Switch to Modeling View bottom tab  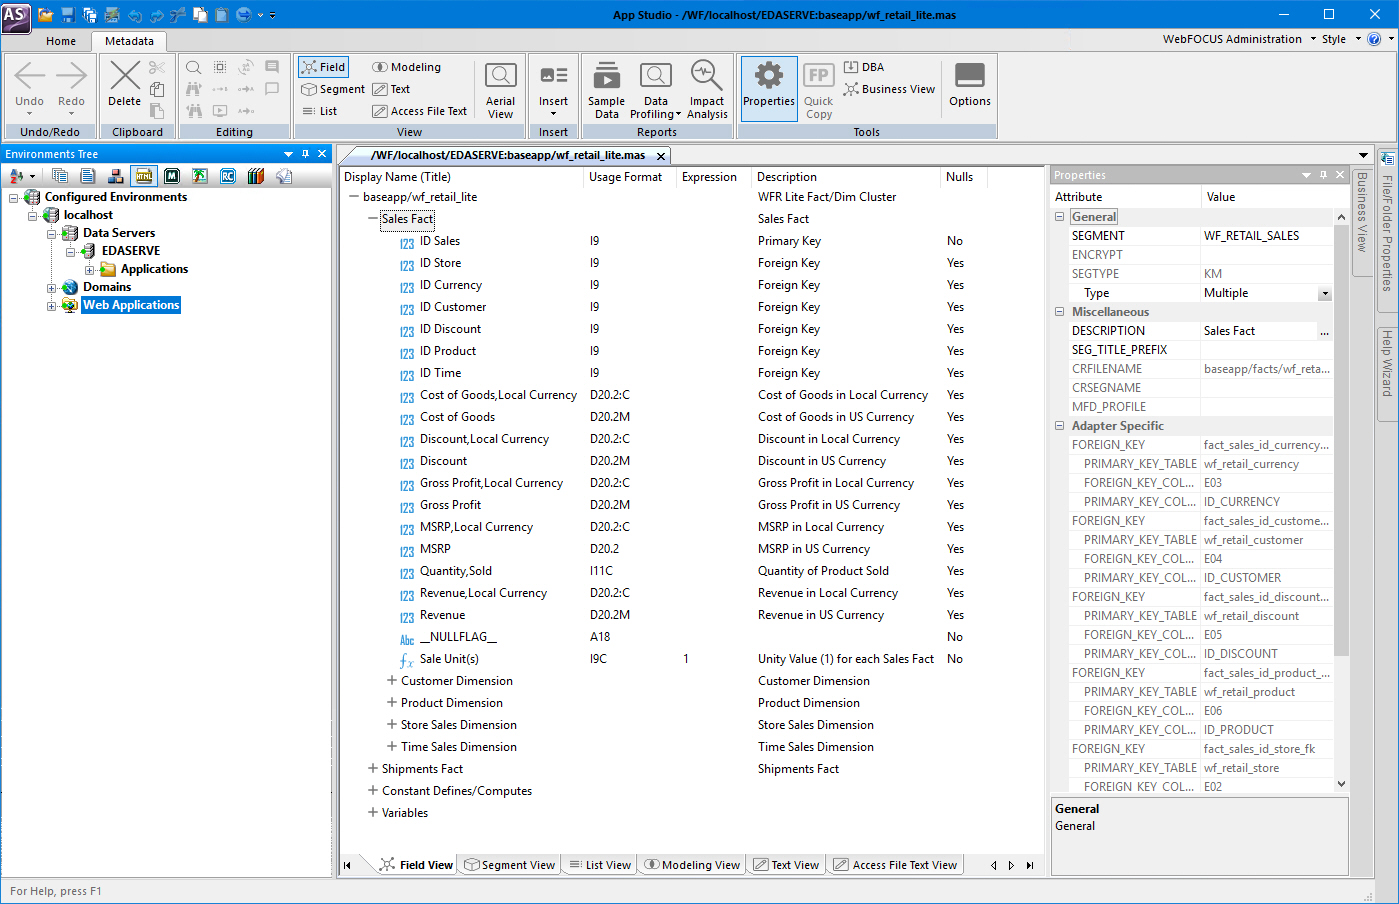coord(692,865)
